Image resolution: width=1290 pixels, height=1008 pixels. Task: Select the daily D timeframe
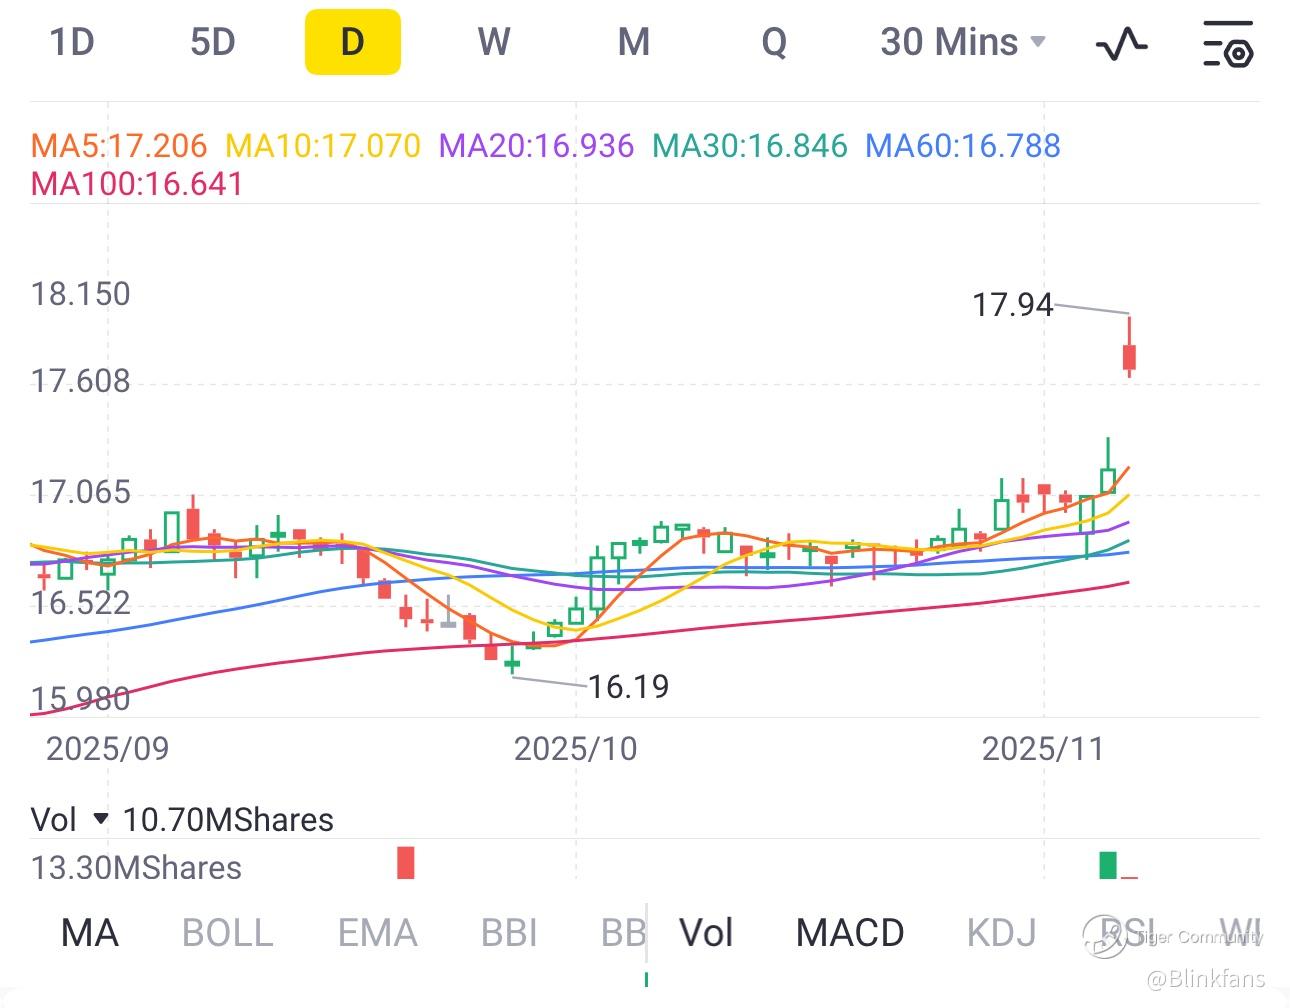(x=353, y=42)
